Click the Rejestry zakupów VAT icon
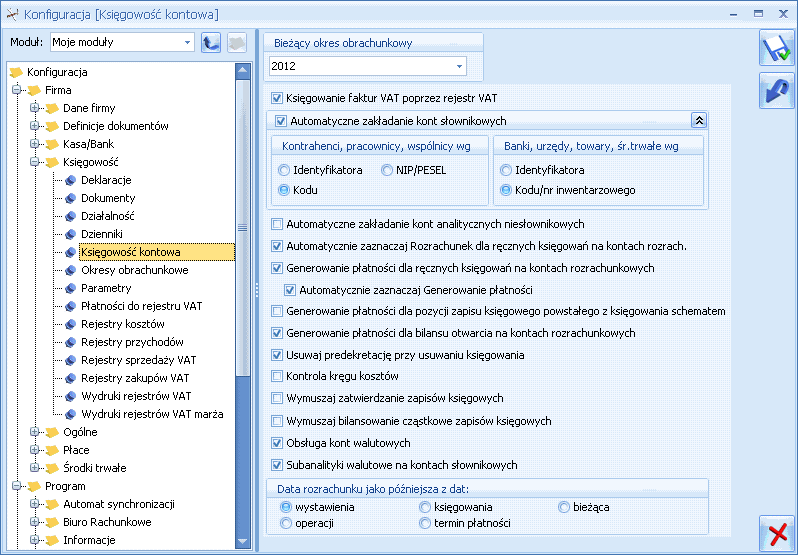Viewport: 798px width, 555px height. pyautogui.click(x=71, y=378)
